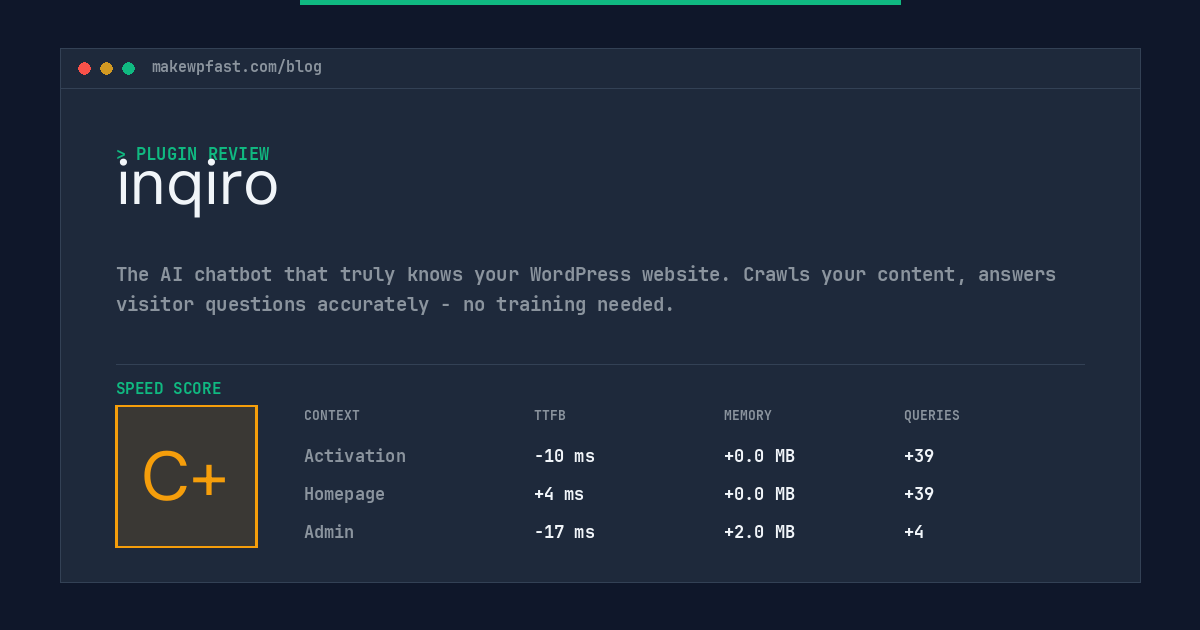Click the Admin queries value +4
1200x630 pixels.
tap(914, 532)
